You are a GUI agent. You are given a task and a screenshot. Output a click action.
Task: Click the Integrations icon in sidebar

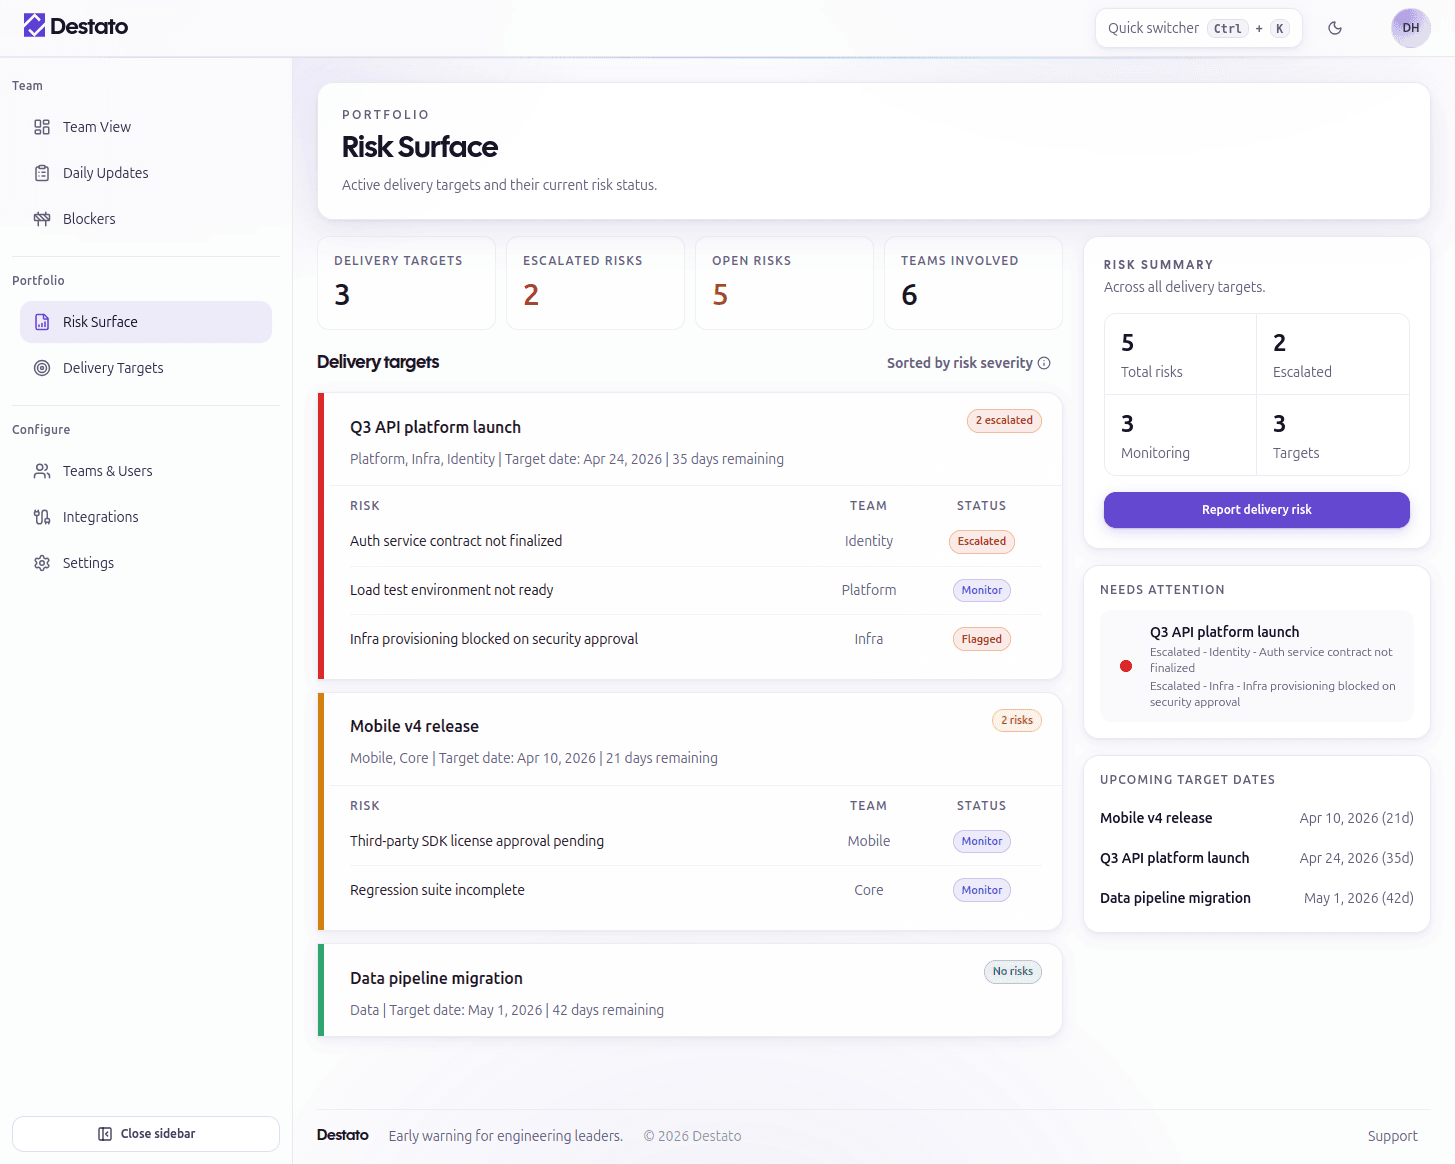click(42, 517)
